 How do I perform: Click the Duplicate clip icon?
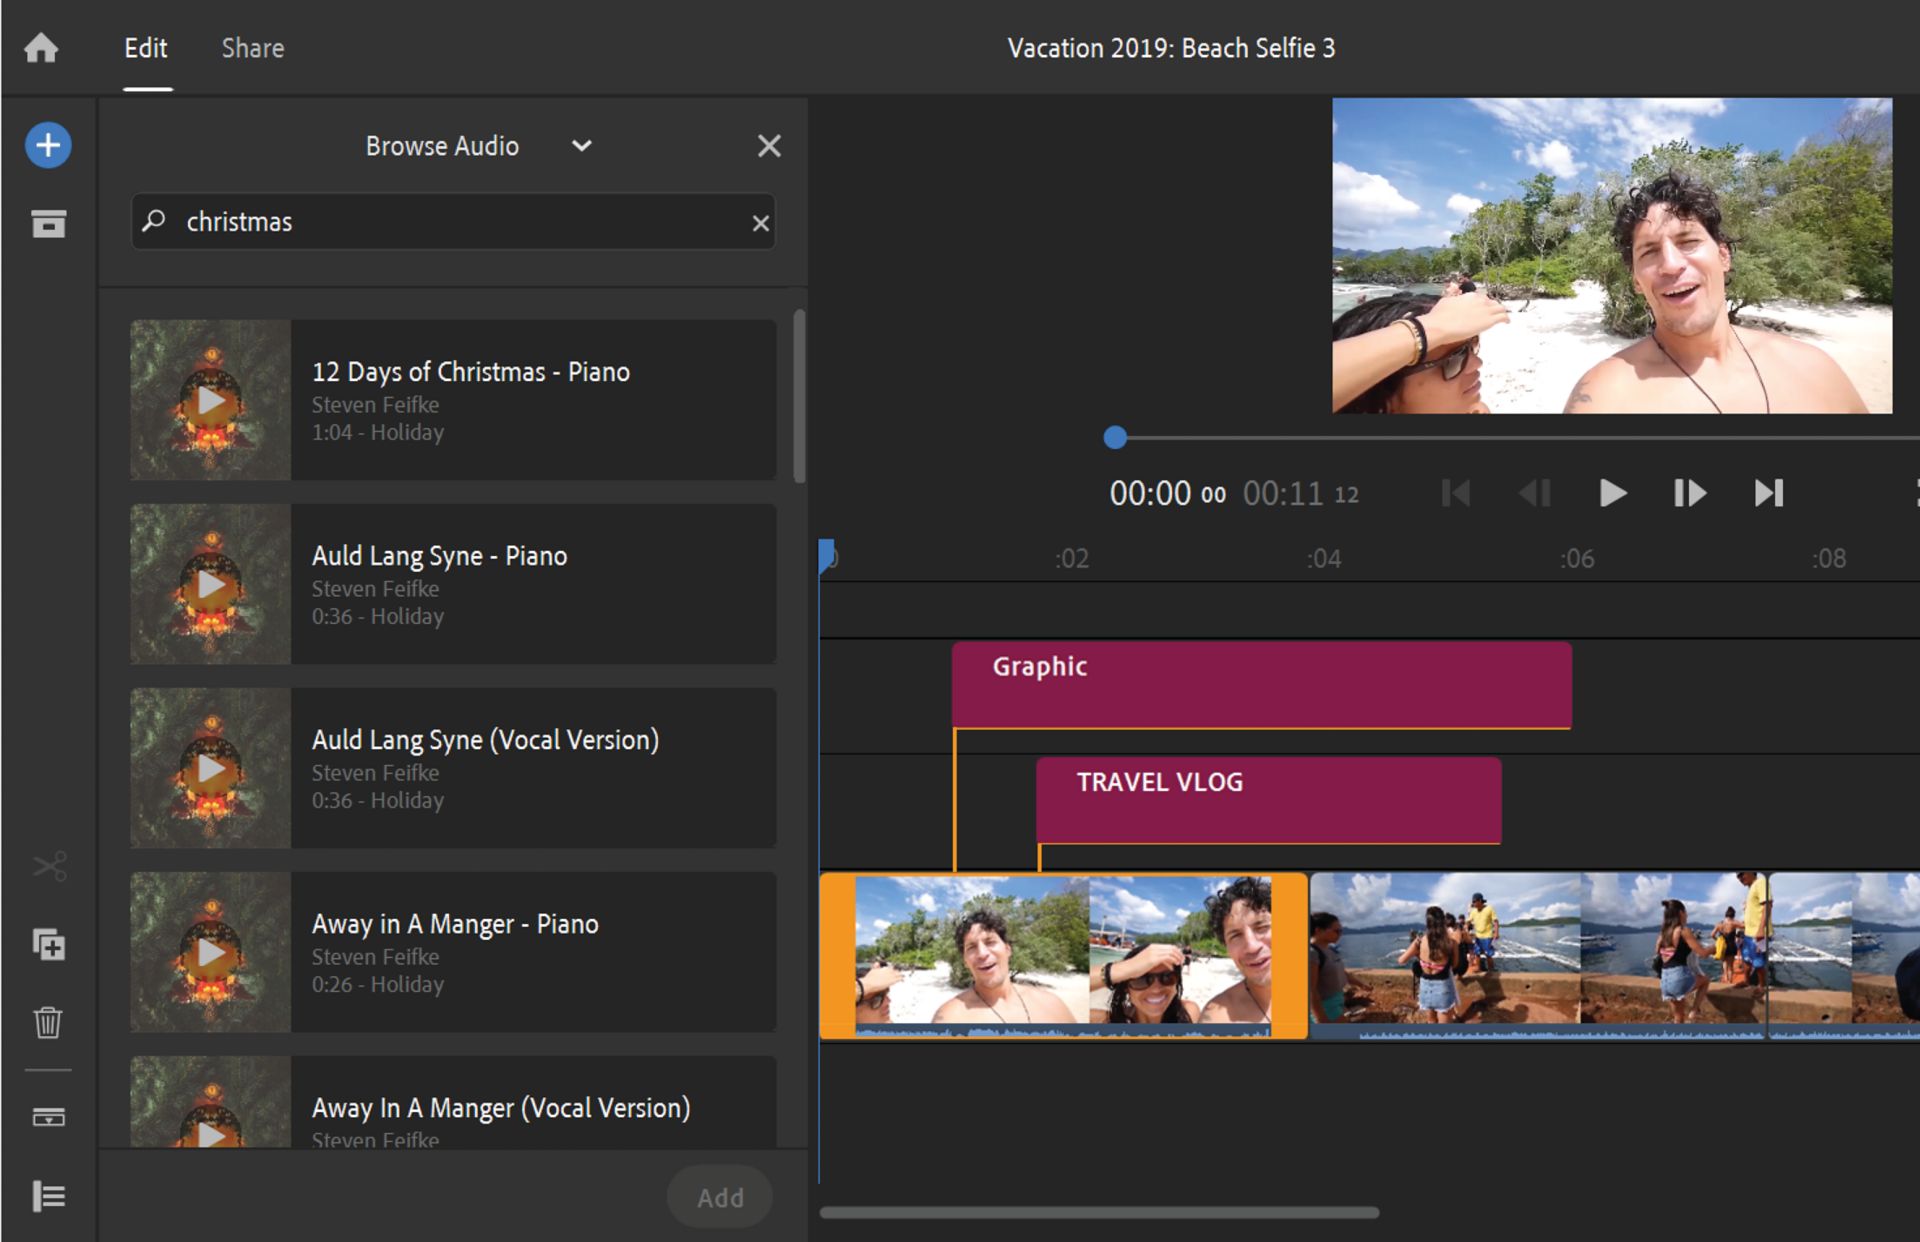pos(48,945)
